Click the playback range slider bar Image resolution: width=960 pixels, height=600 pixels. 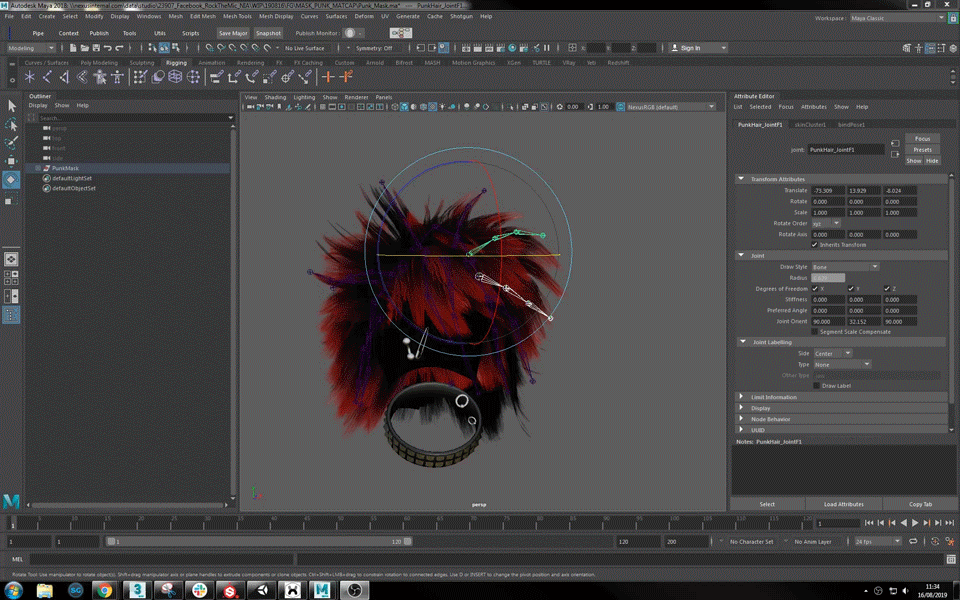(x=259, y=541)
